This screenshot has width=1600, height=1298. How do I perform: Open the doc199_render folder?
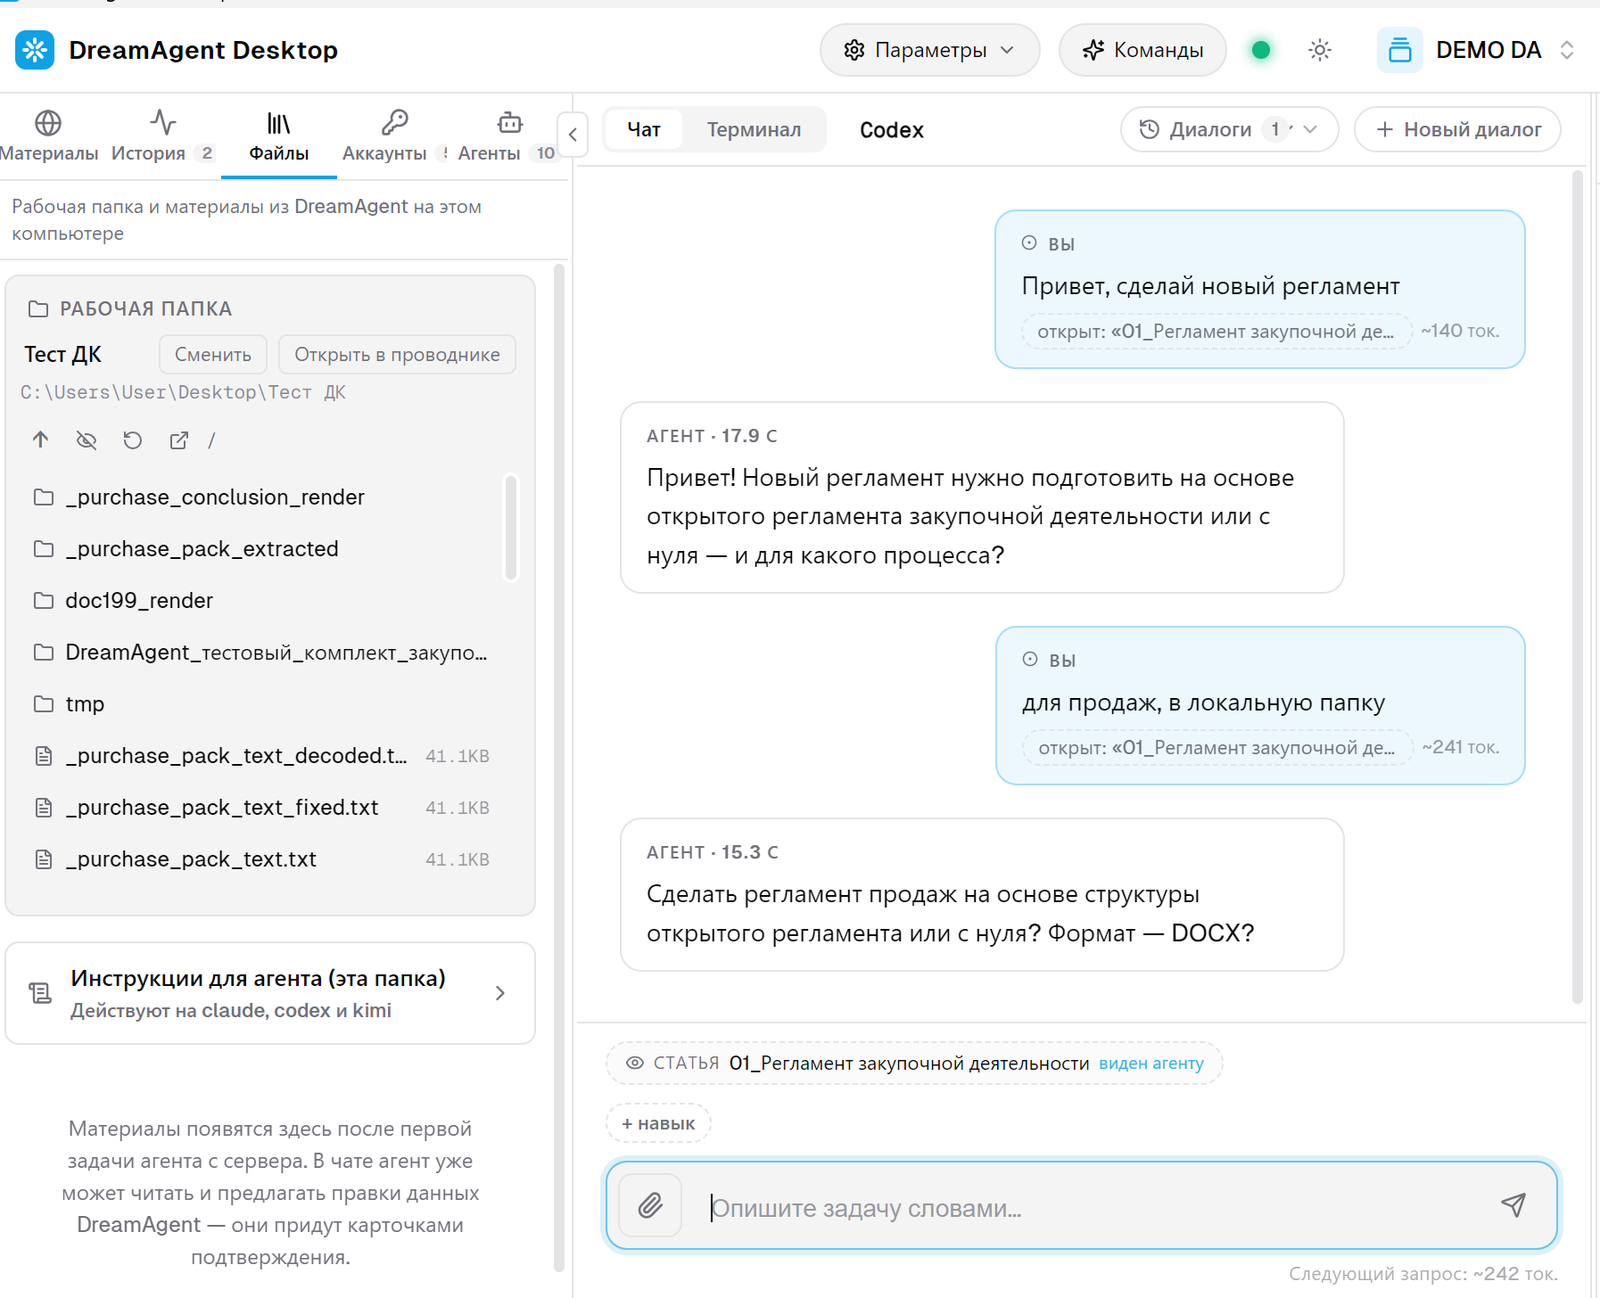point(262,601)
